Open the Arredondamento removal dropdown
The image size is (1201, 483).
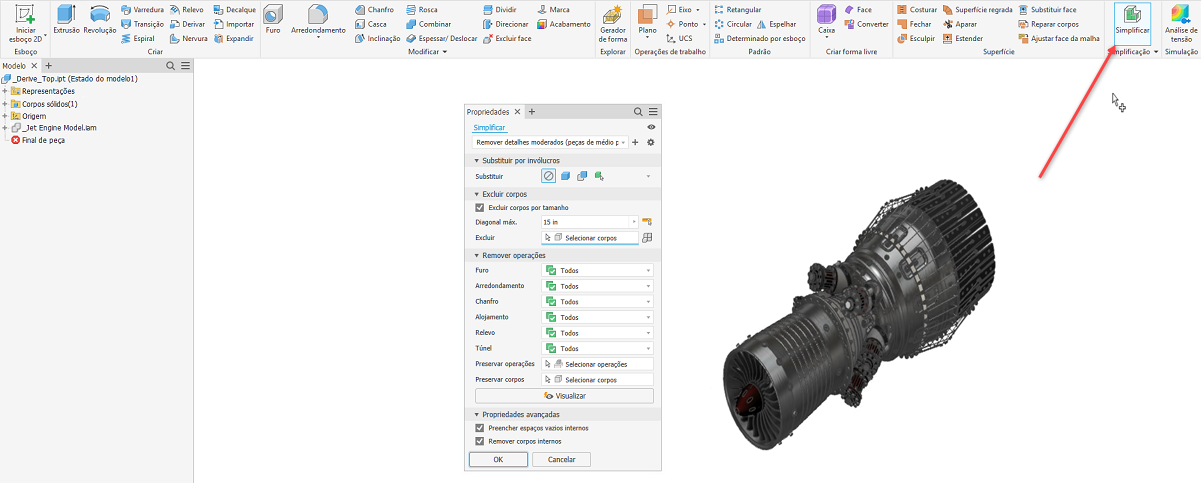click(x=597, y=286)
